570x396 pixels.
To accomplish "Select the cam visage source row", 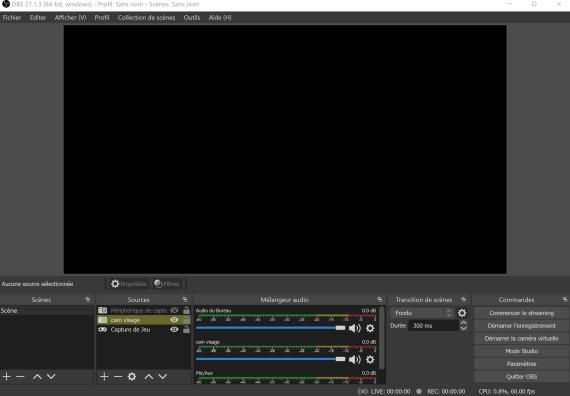I will (x=144, y=320).
